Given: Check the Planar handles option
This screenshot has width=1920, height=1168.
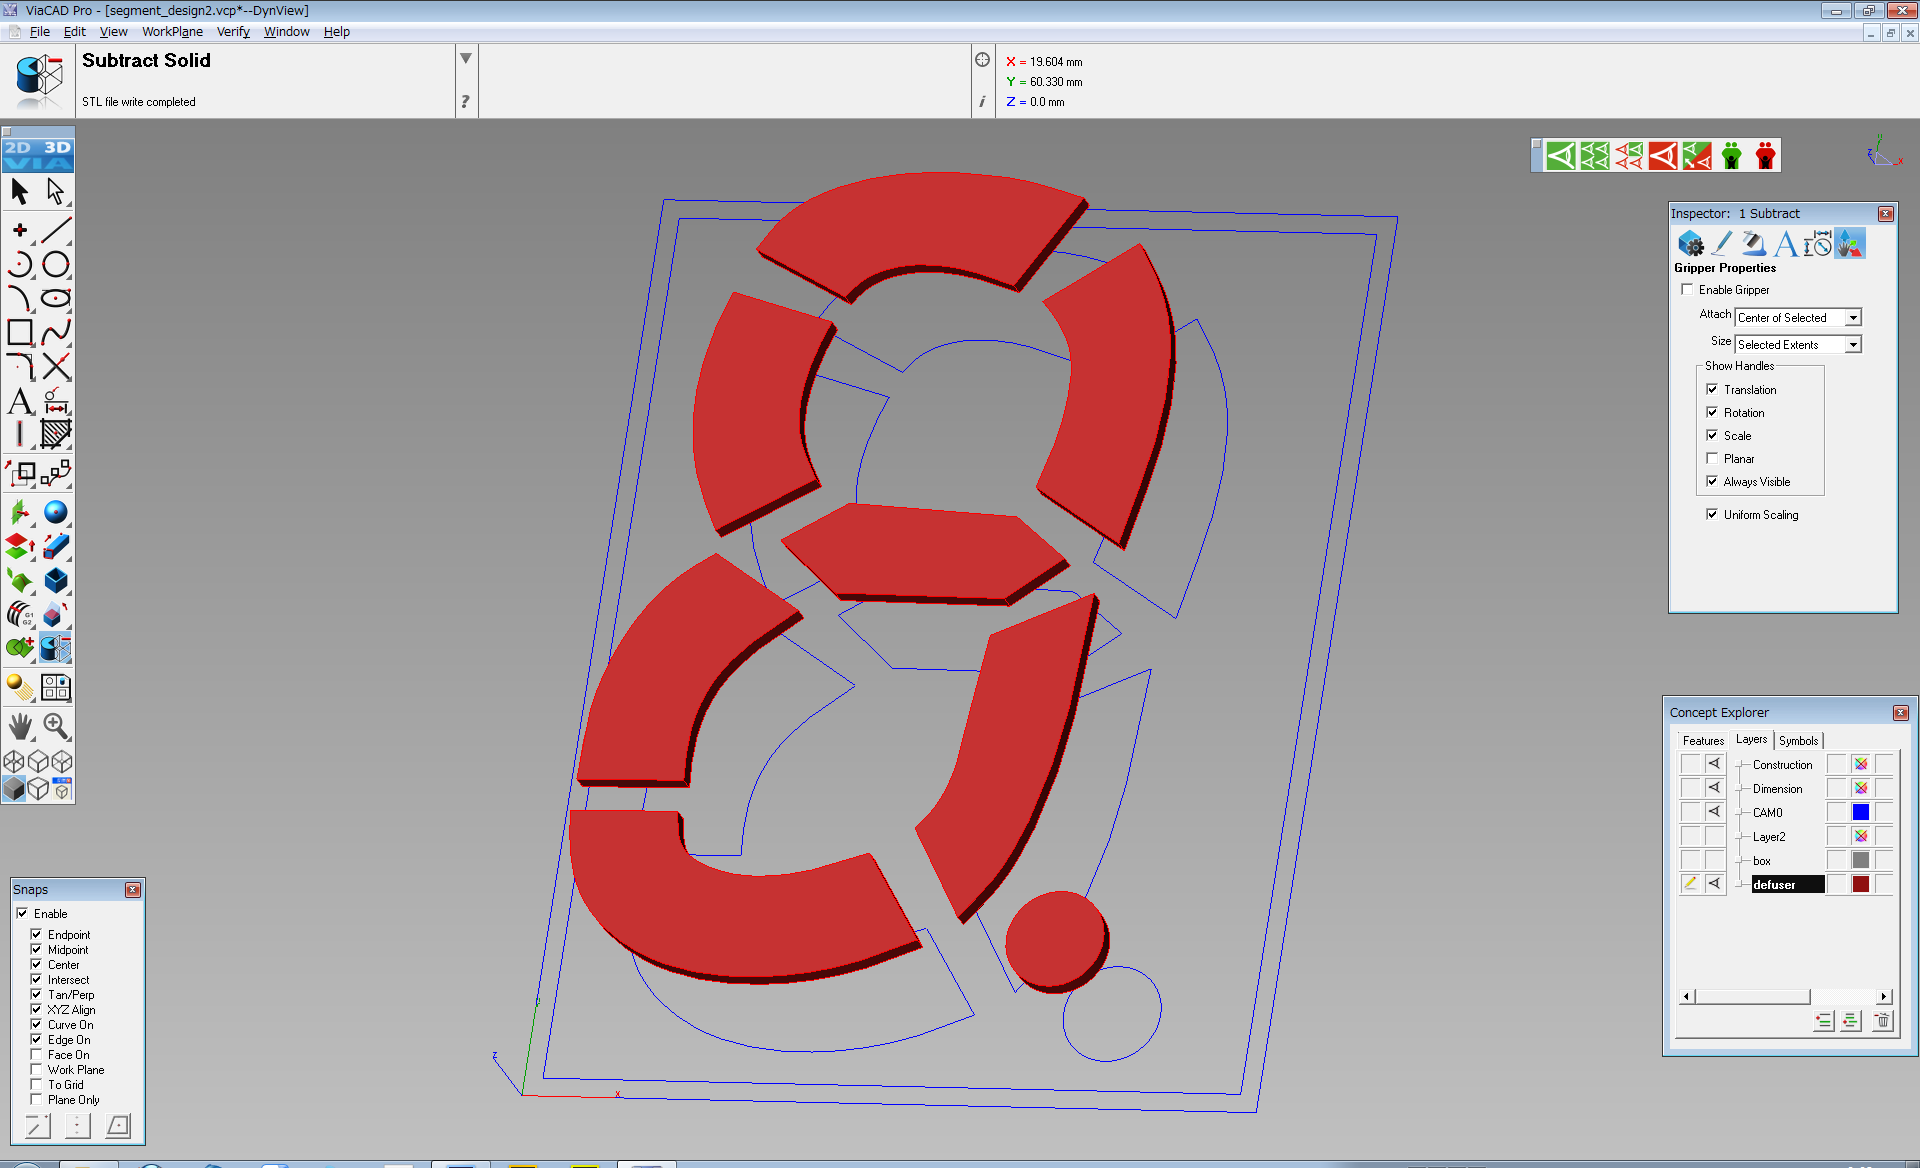Looking at the screenshot, I should coord(1712,459).
